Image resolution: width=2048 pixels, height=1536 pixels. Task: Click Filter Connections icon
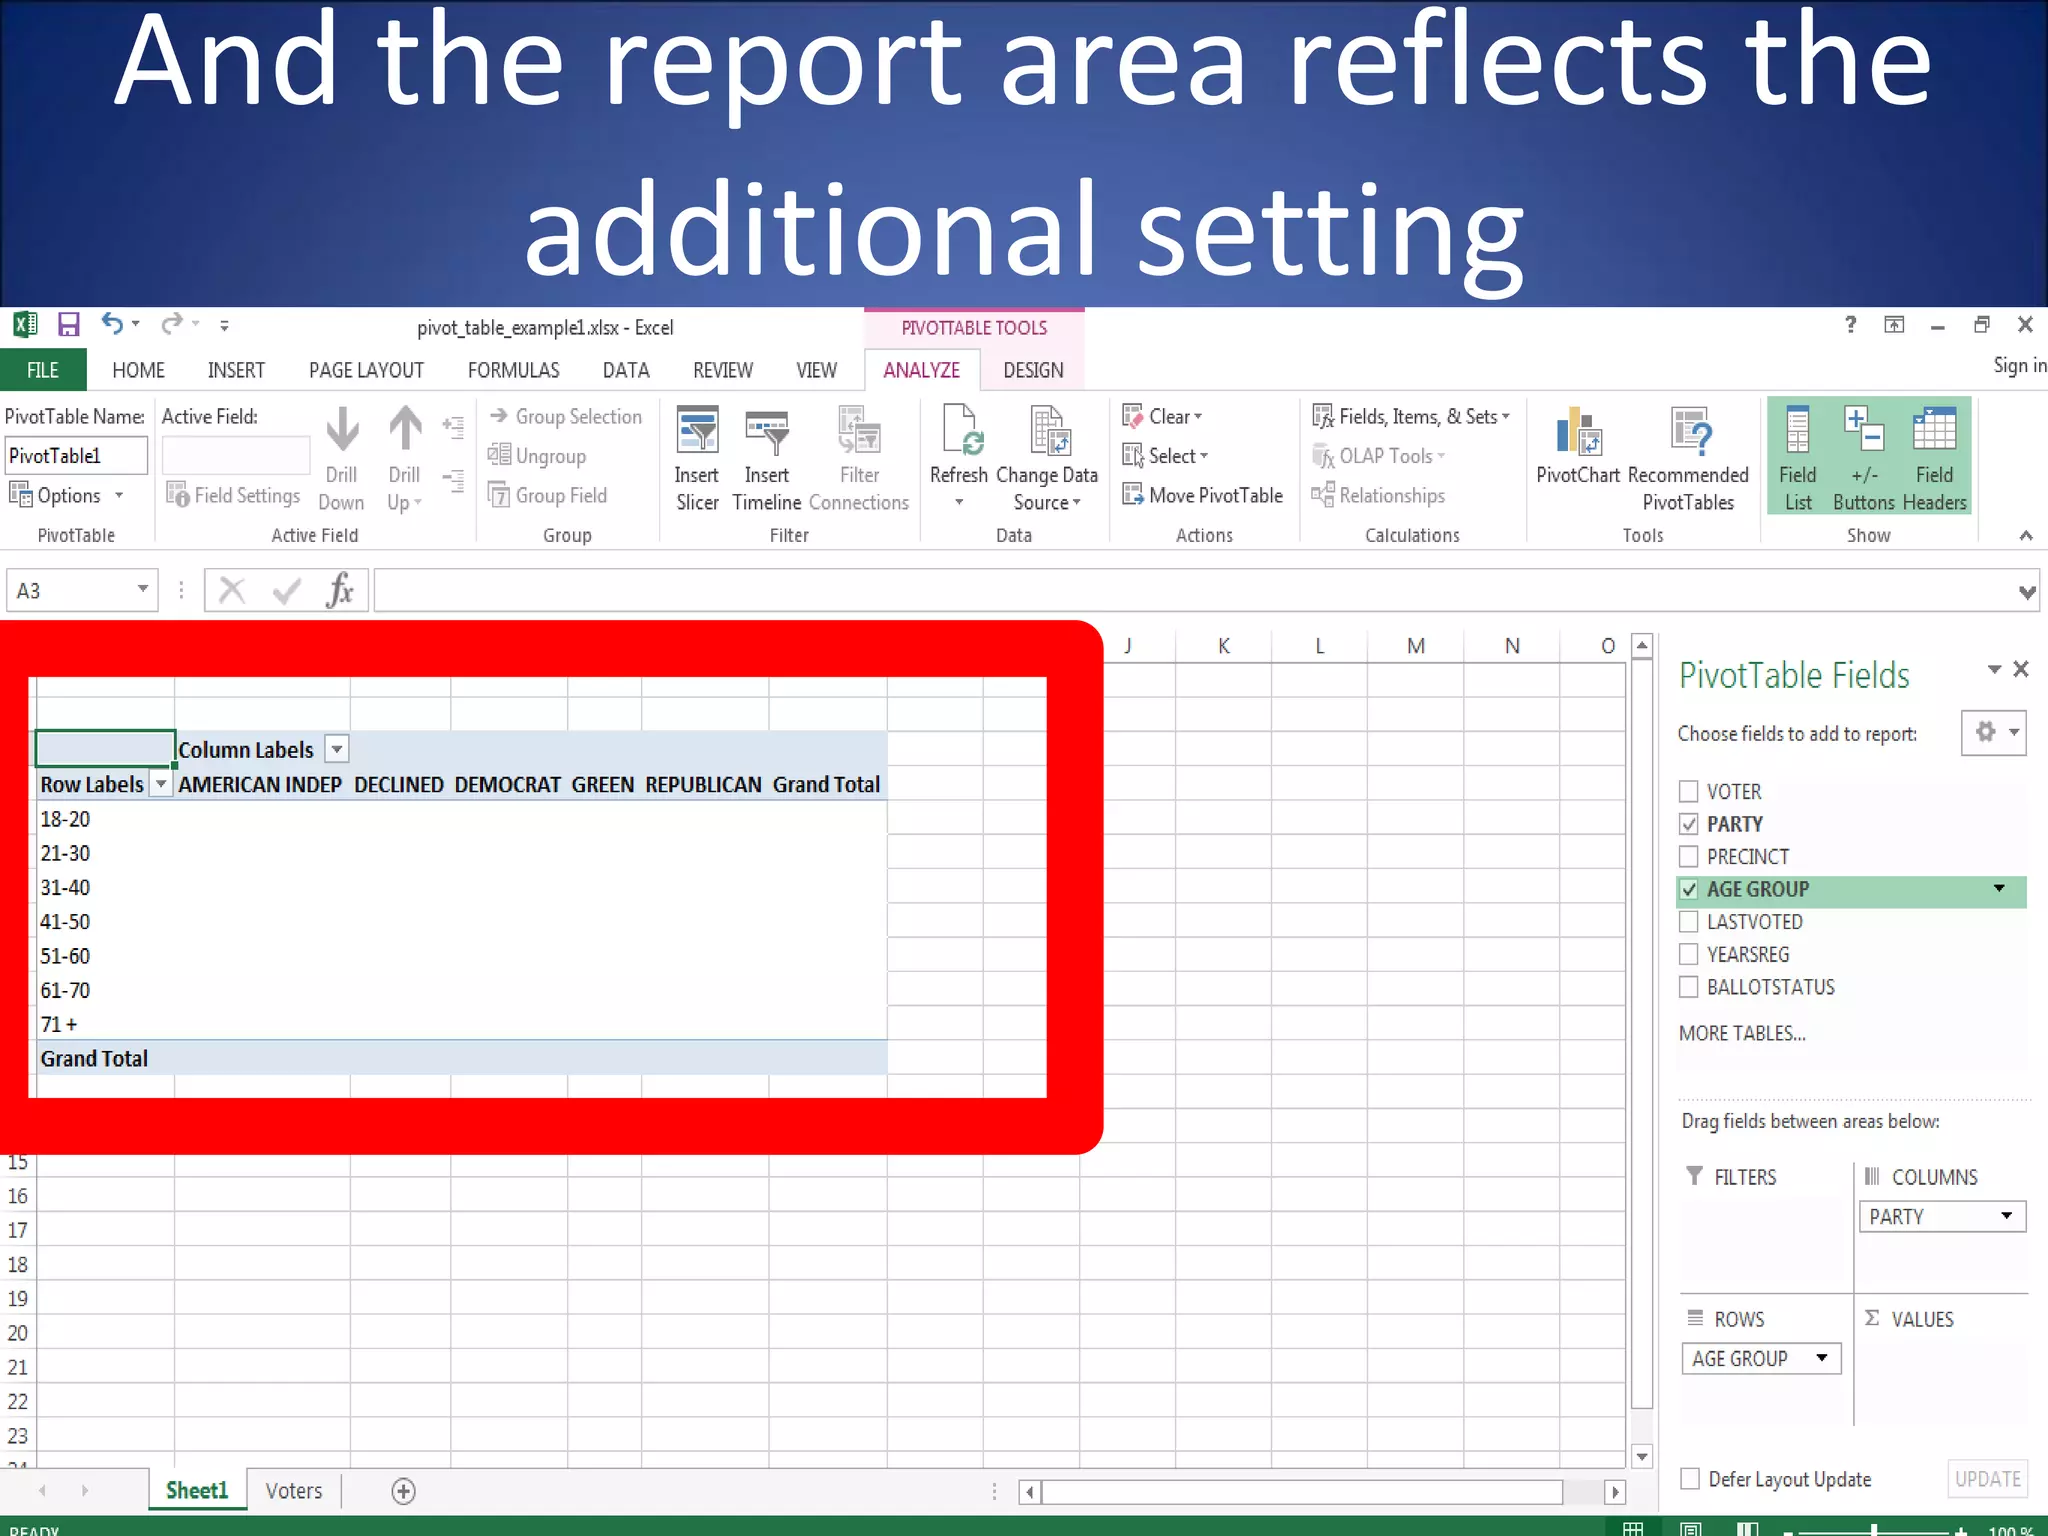click(859, 430)
